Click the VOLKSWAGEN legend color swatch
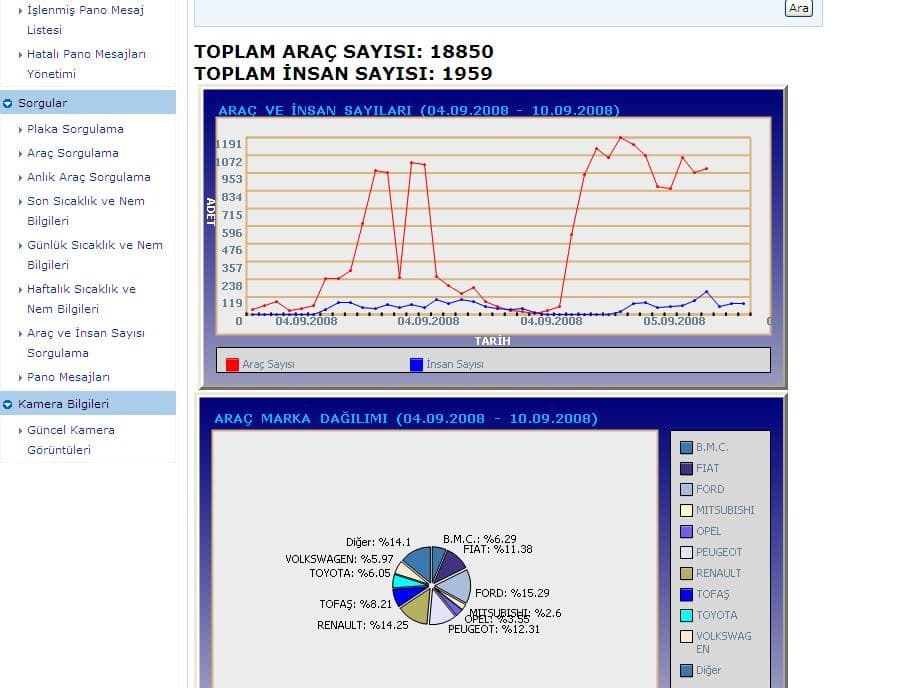 tap(686, 636)
